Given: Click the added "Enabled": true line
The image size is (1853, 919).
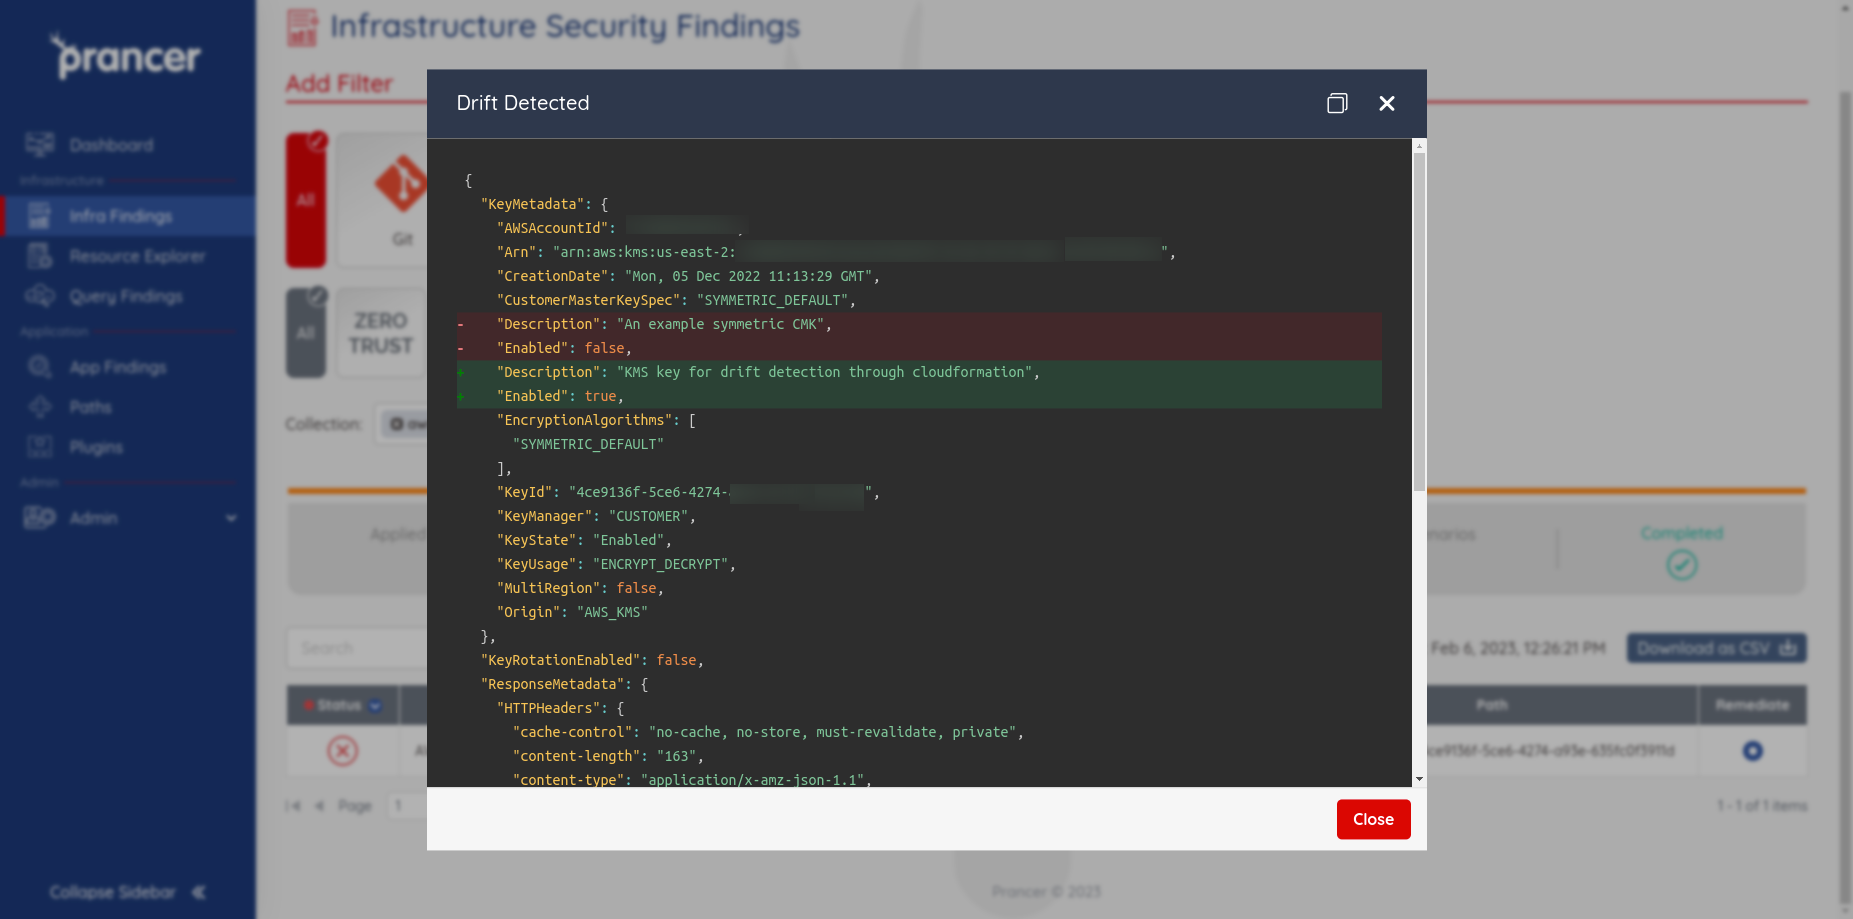Looking at the screenshot, I should pyautogui.click(x=919, y=396).
